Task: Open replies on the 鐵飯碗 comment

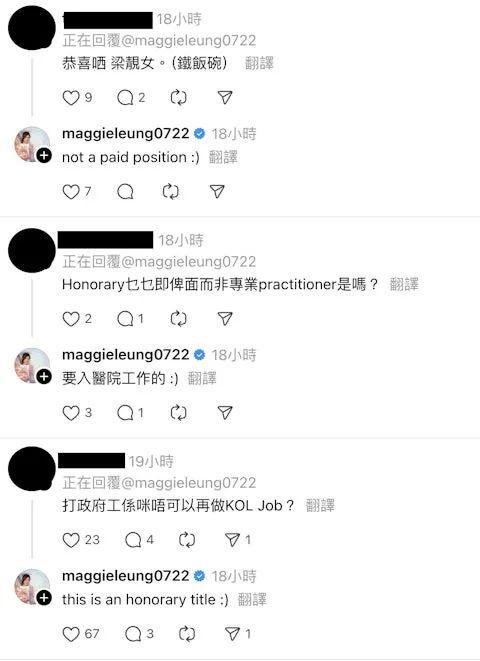Action: (x=125, y=98)
